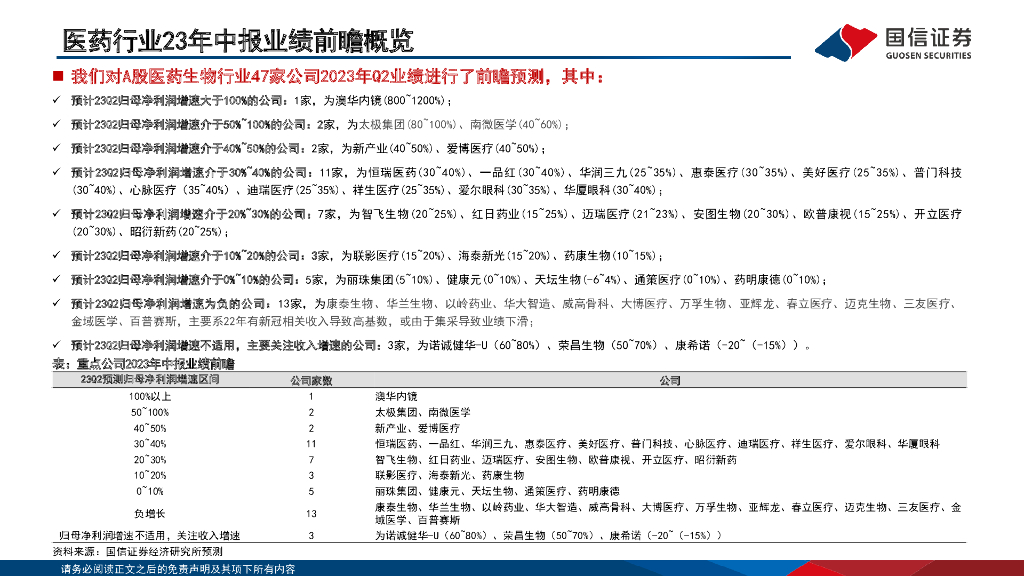Select the 40~50% table cell
Image resolution: width=1024 pixels, height=576 pixels.
coord(150,428)
